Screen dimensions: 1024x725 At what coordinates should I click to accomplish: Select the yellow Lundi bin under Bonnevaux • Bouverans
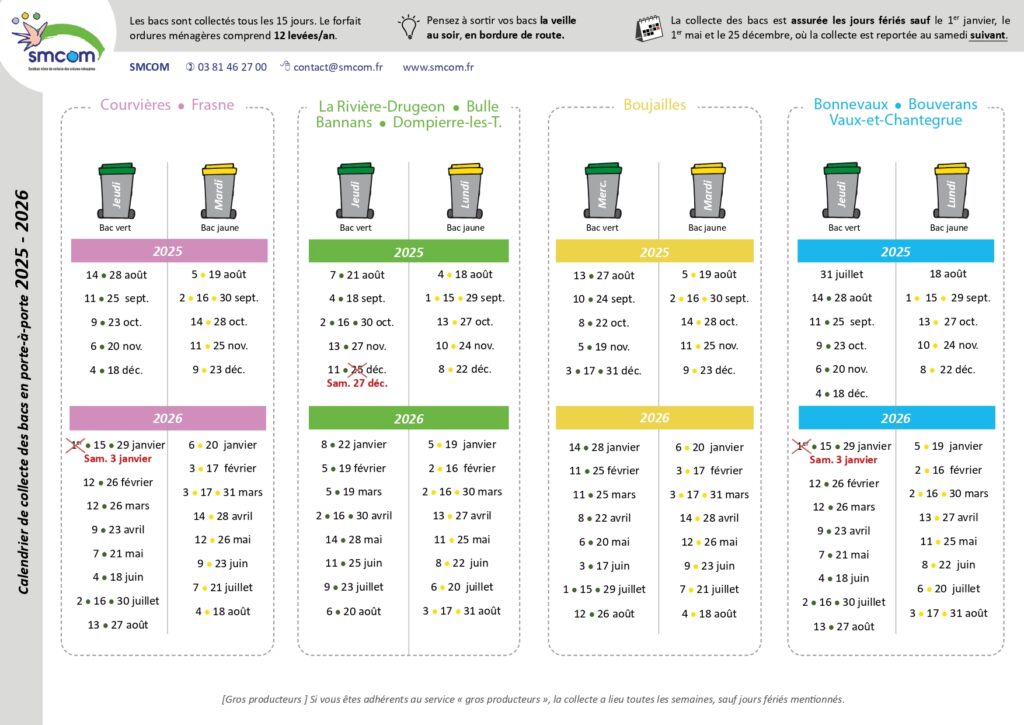(952, 190)
